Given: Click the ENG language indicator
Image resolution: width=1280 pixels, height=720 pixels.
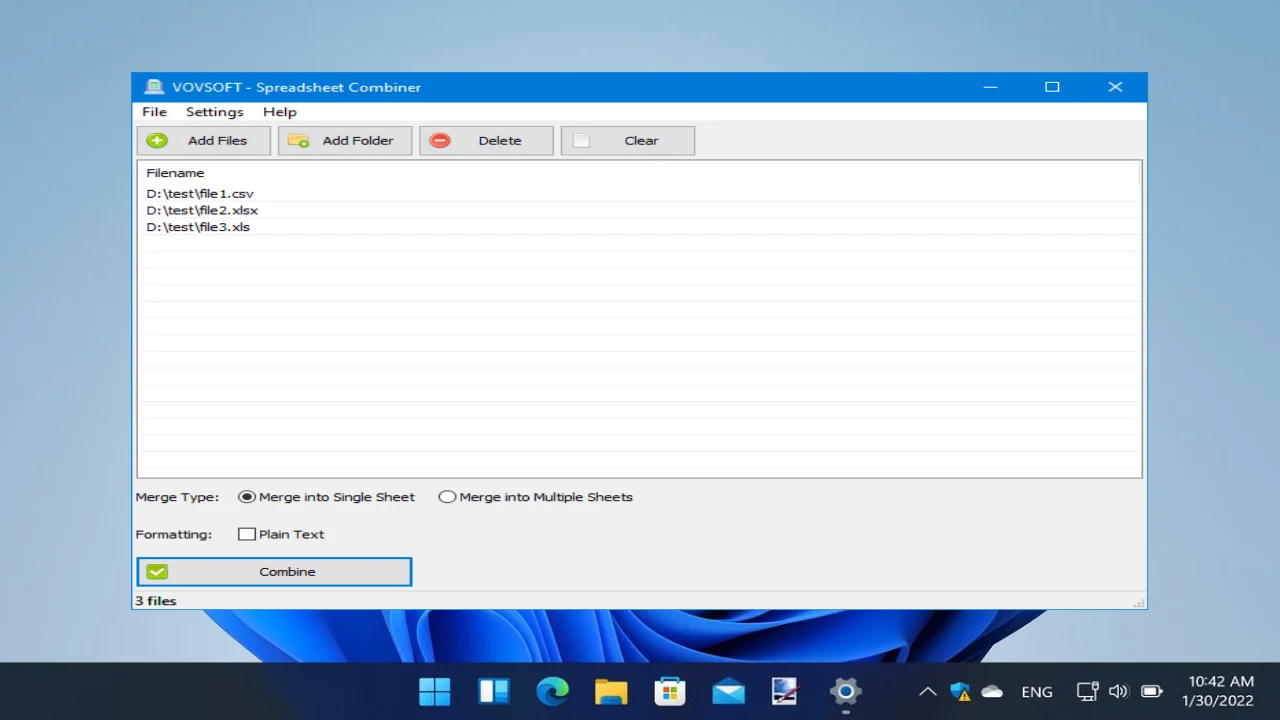Looking at the screenshot, I should [1037, 692].
